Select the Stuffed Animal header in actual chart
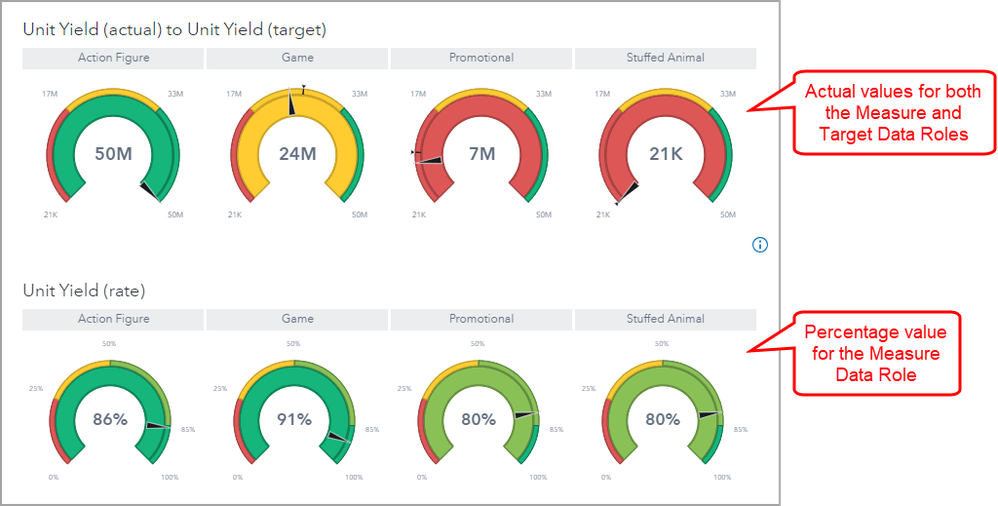The image size is (998, 506). pyautogui.click(x=665, y=58)
